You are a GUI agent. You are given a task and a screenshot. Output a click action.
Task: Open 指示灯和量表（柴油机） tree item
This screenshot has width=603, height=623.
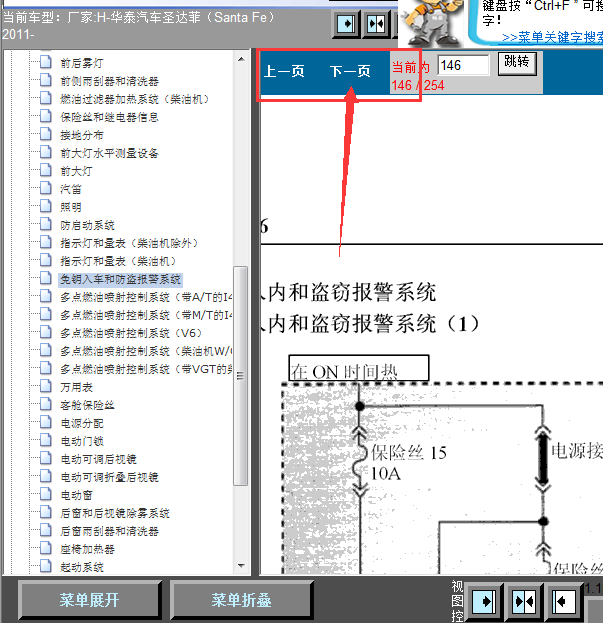coord(118,261)
